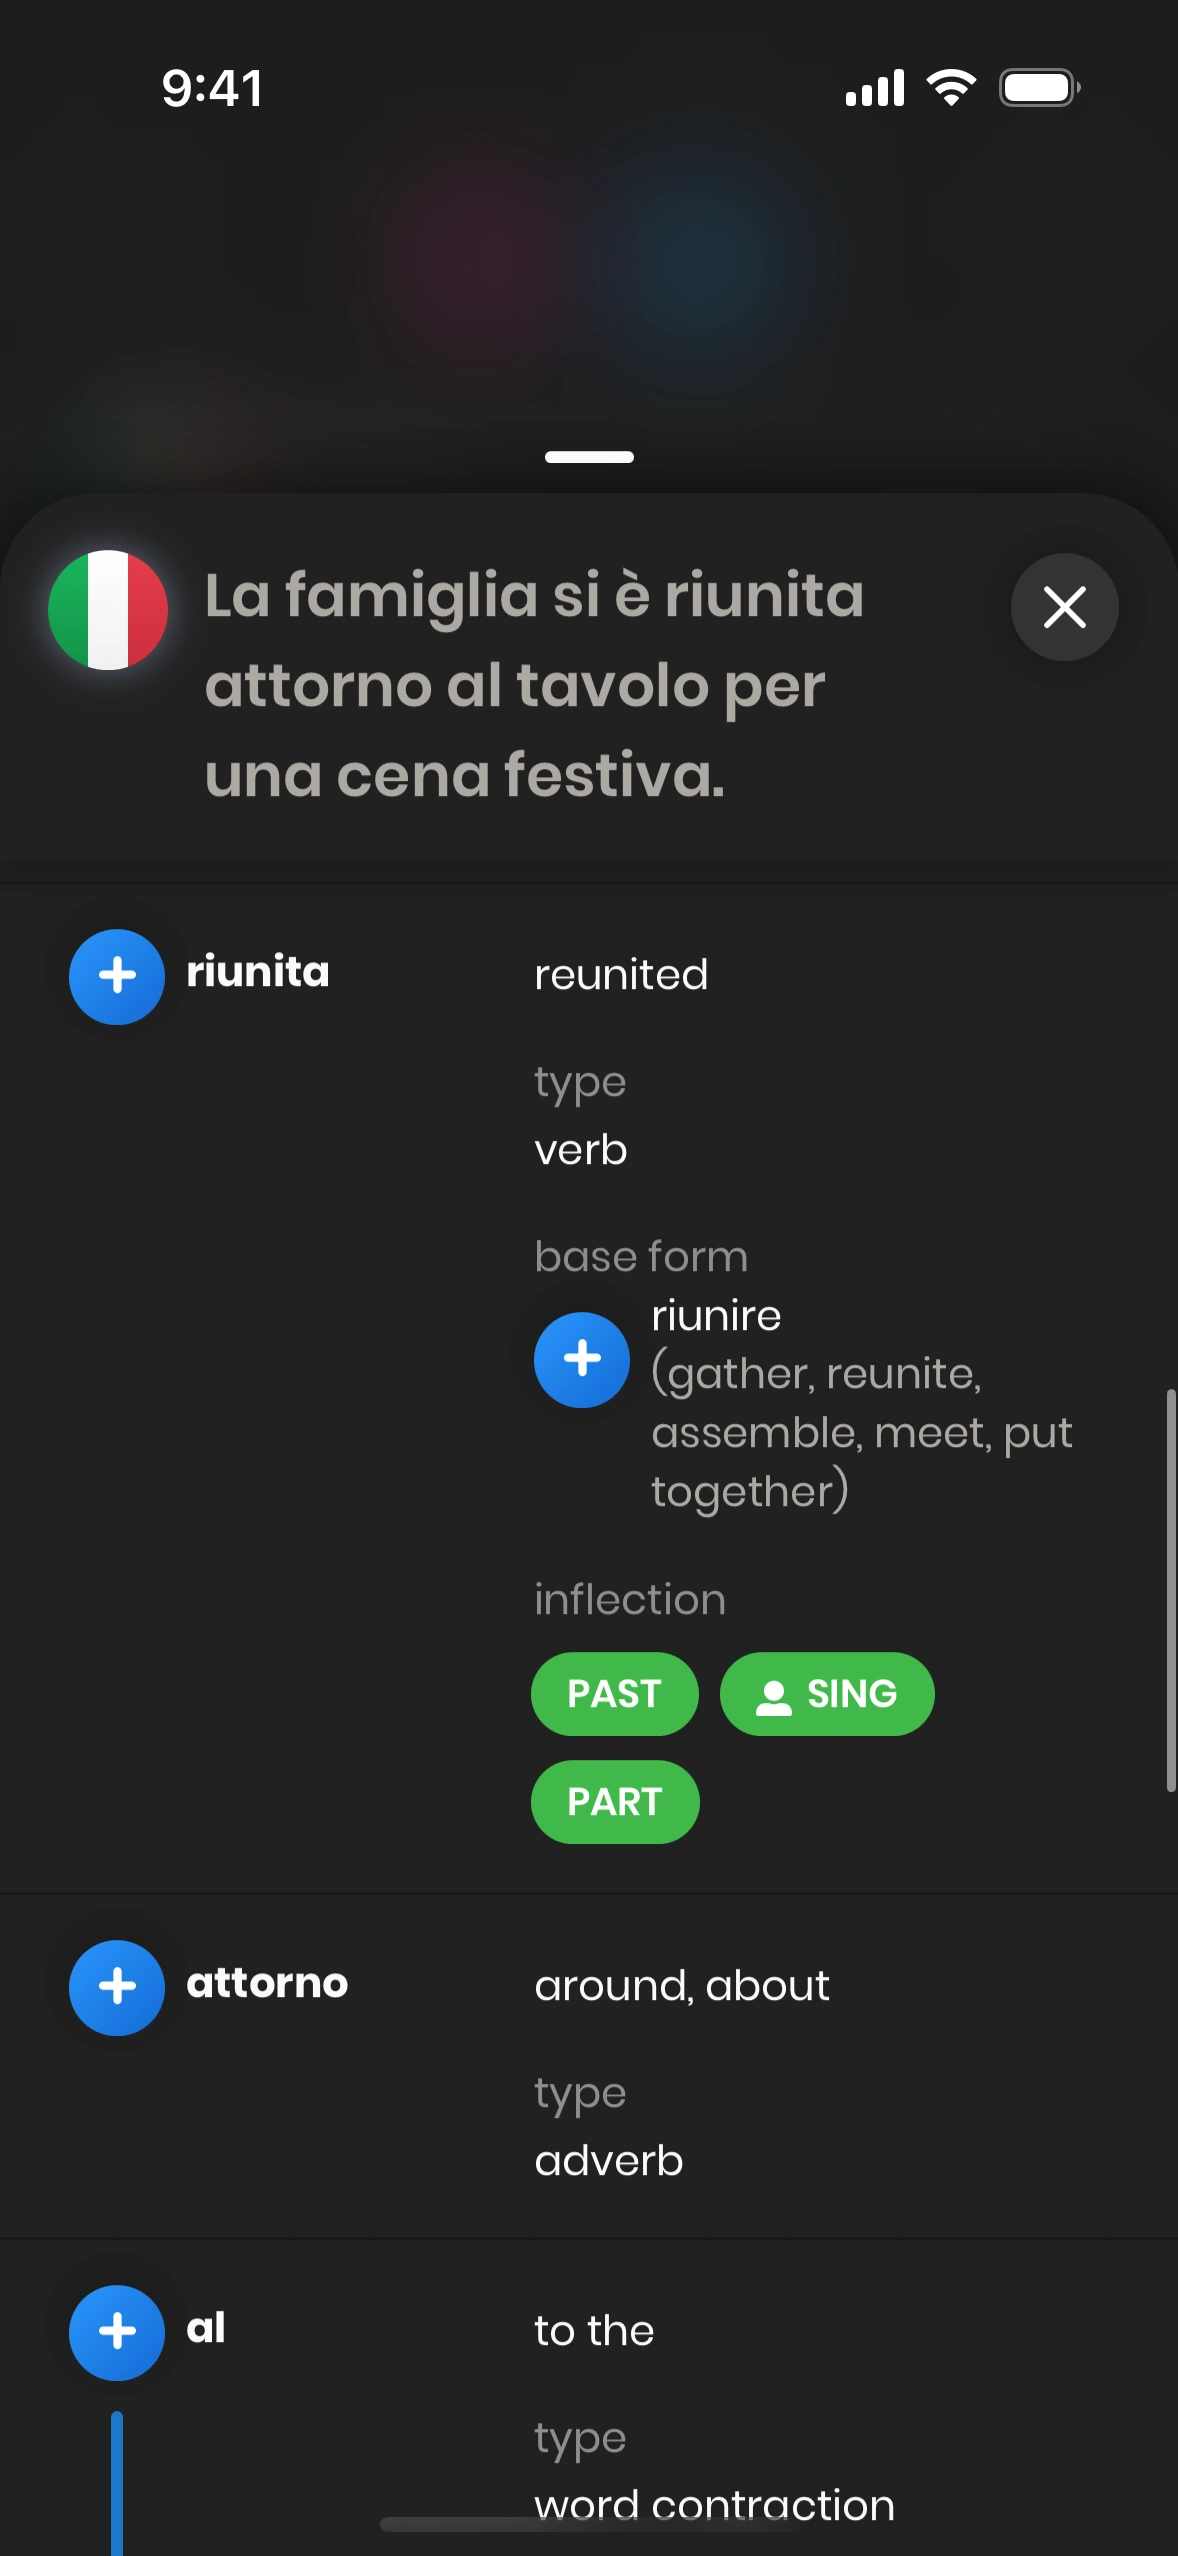Screen dimensions: 1178x2556
Task: Tap the Italian sentence text
Action: coord(534,685)
